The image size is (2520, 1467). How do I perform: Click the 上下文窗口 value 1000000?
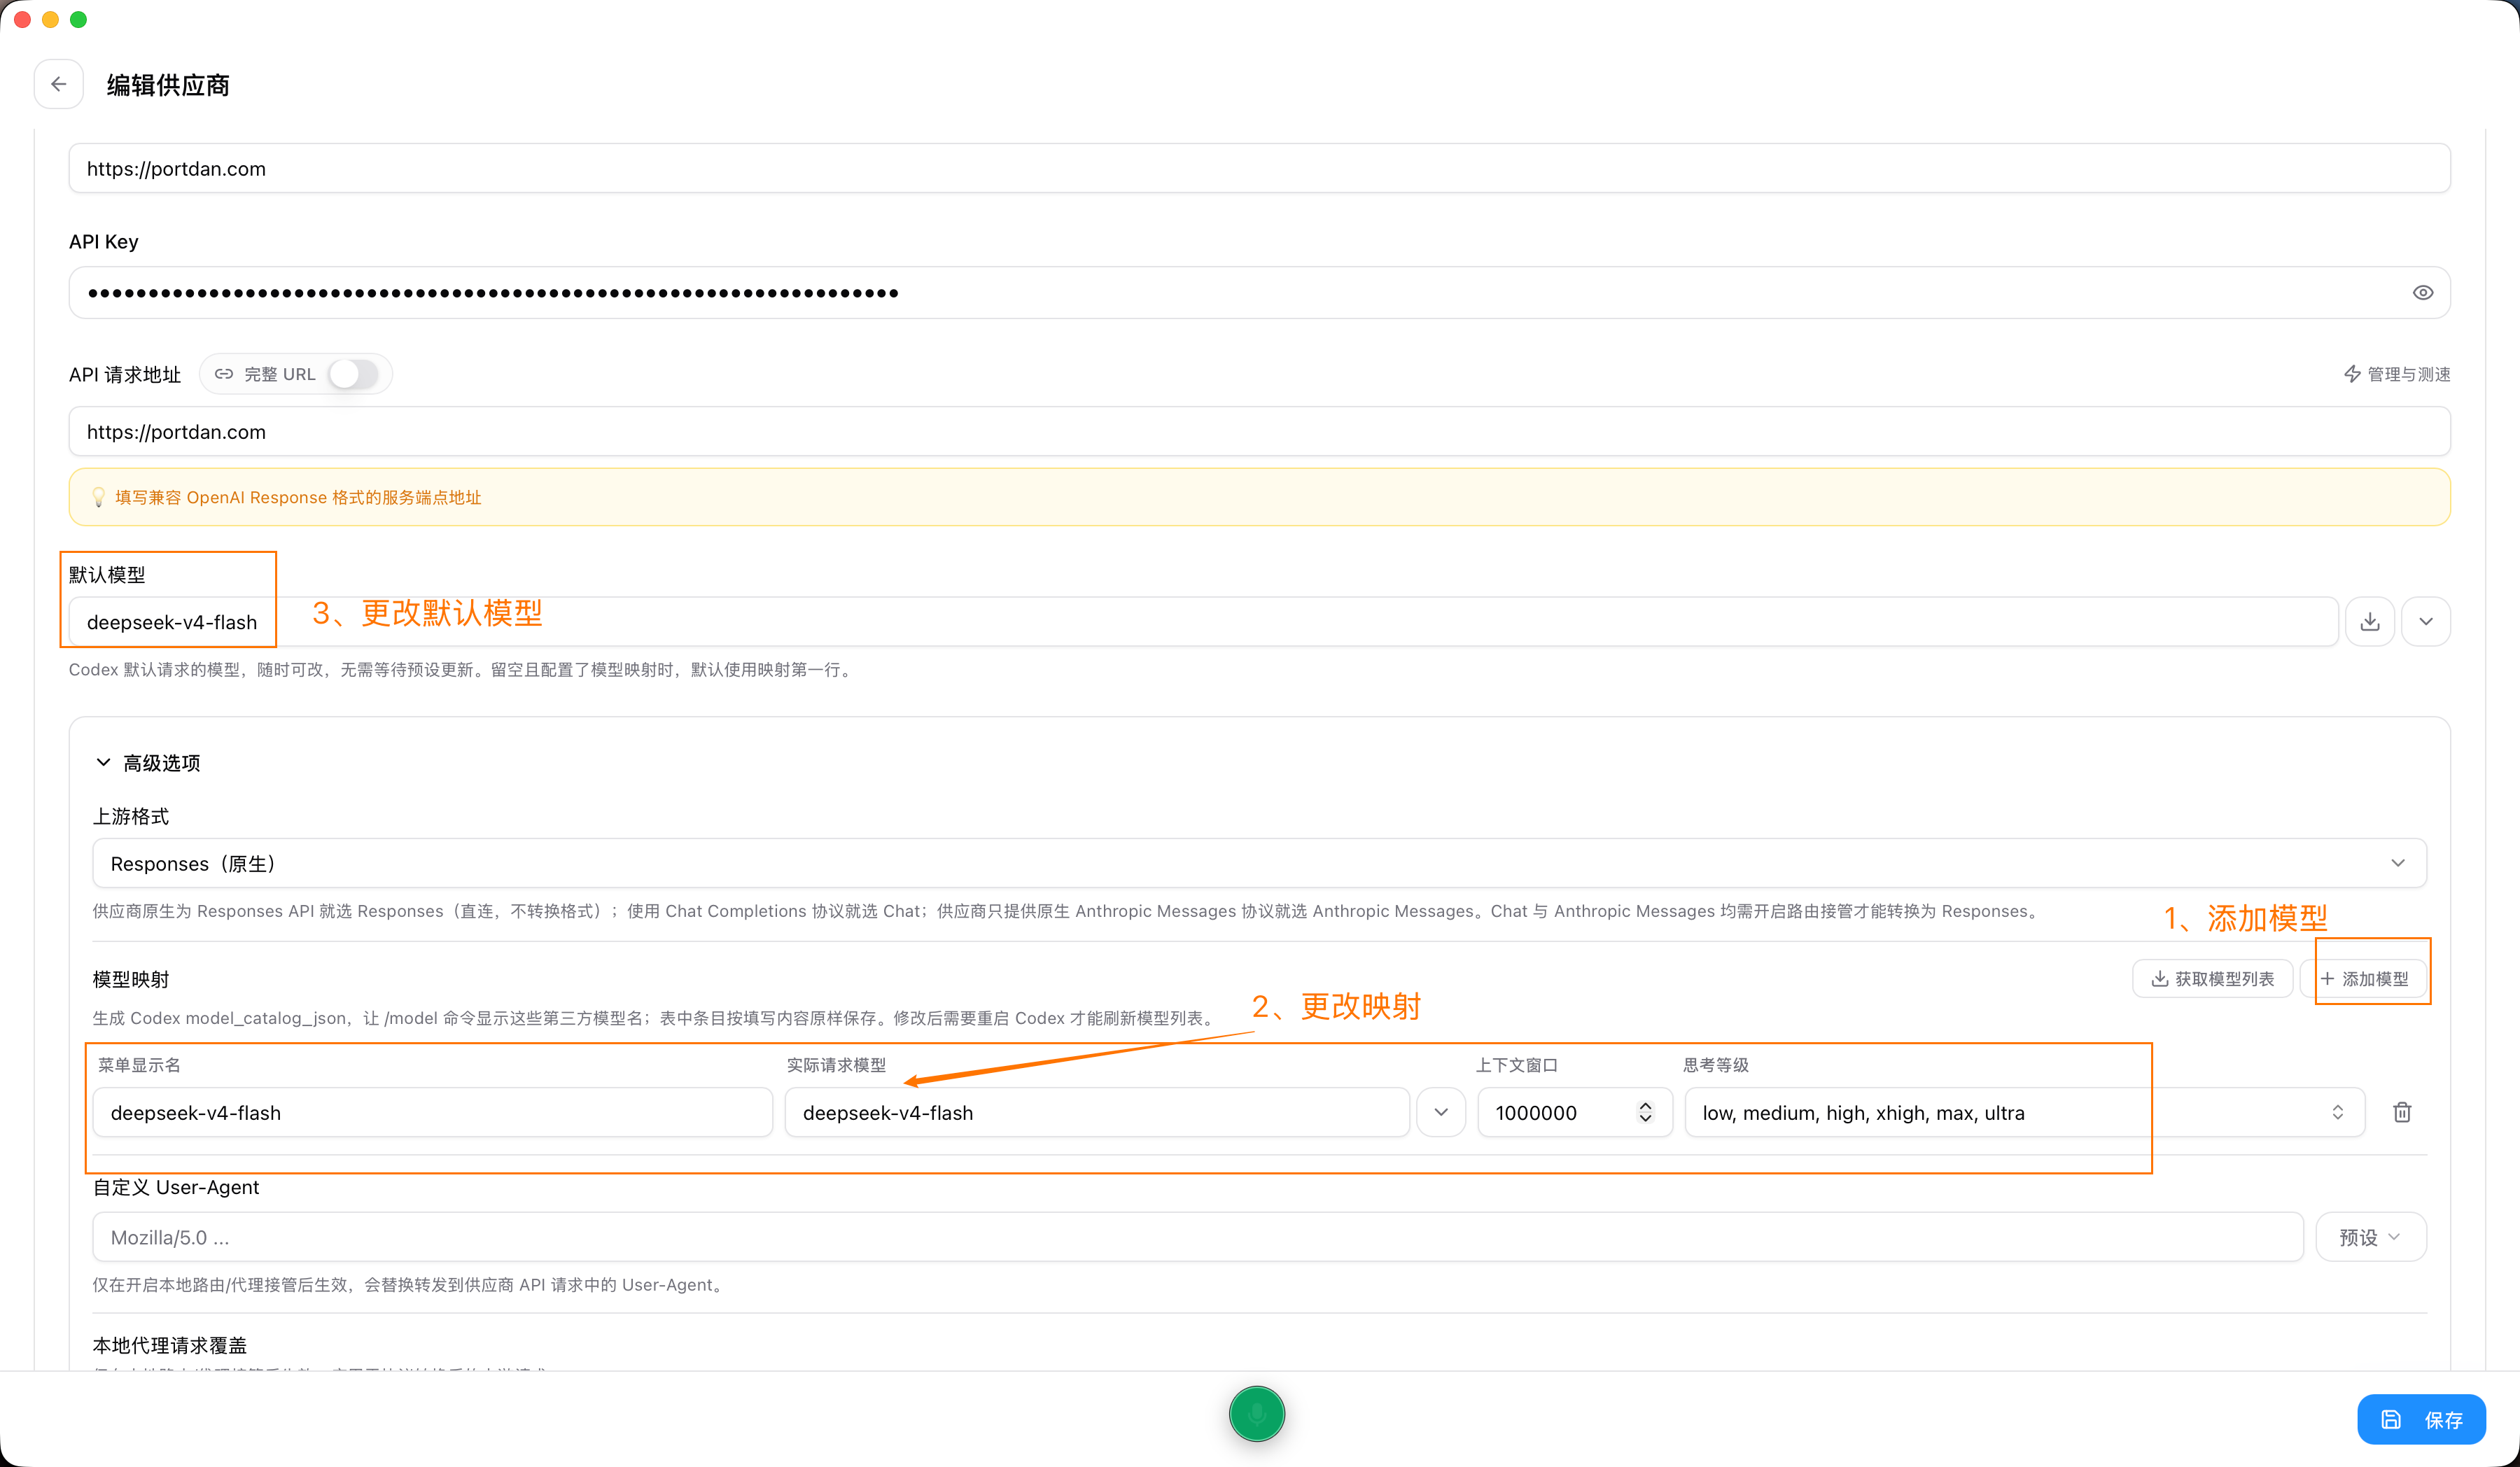pyautogui.click(x=1536, y=1113)
